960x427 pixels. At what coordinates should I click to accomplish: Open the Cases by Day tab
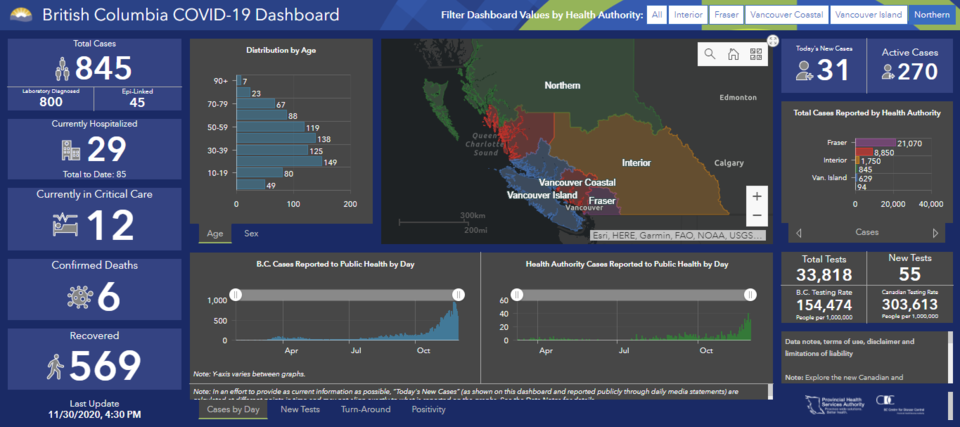click(x=233, y=409)
